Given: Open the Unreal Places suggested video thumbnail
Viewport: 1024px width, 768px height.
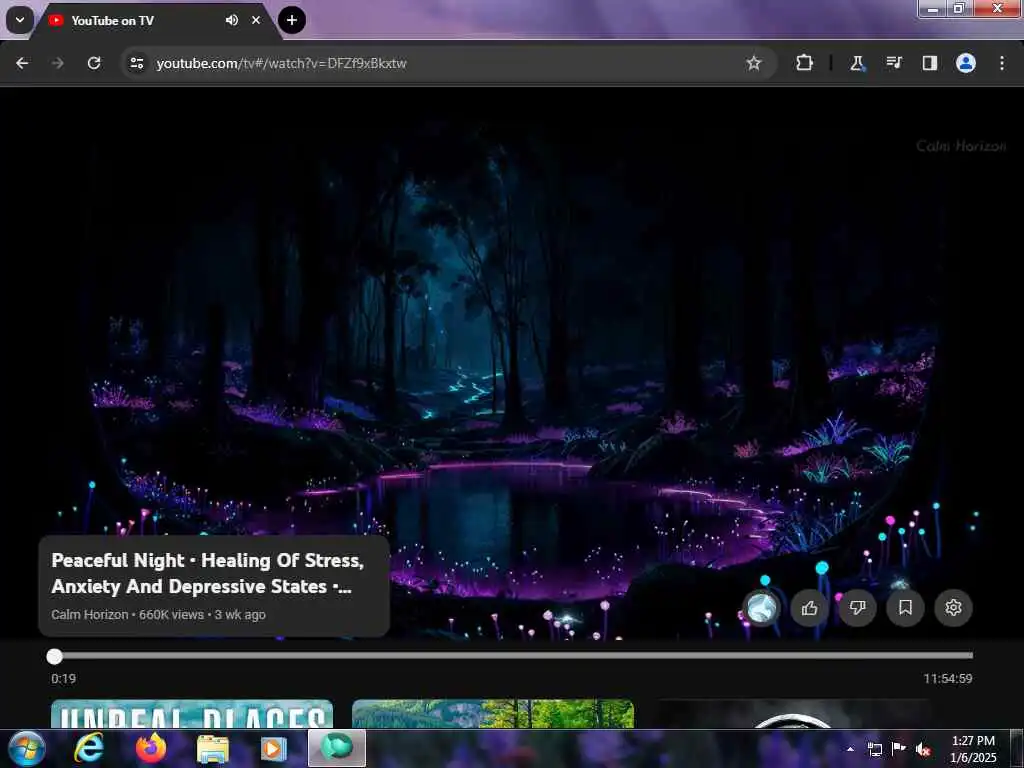Looking at the screenshot, I should click(x=192, y=714).
